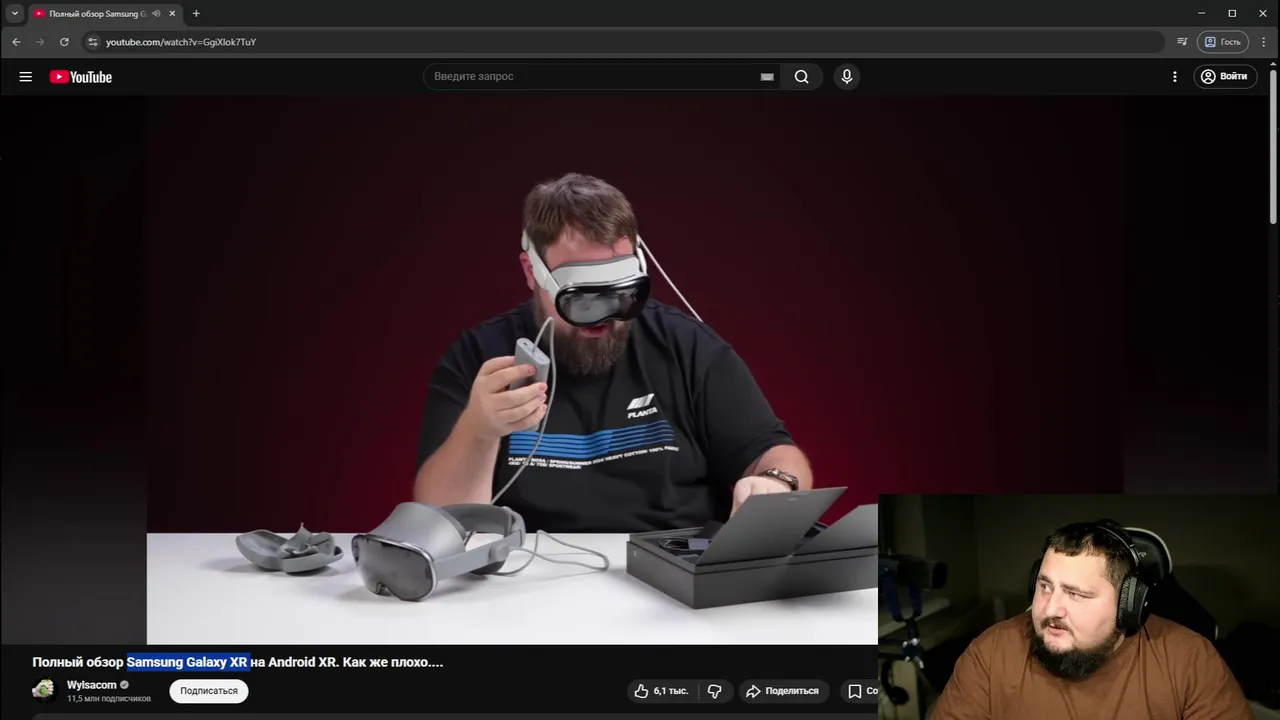The image size is (1280, 720).
Task: Open the on-screen keyboard in search box
Action: (767, 77)
